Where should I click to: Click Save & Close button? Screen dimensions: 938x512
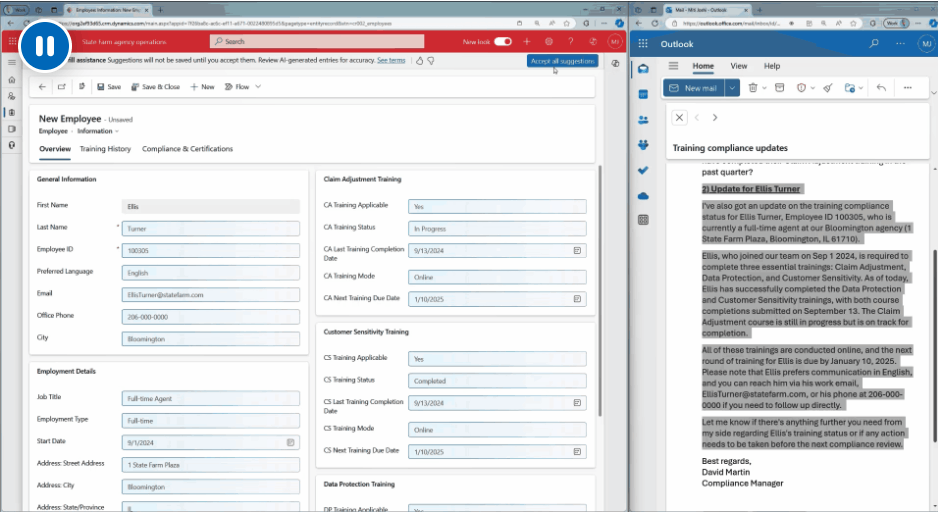[x=156, y=87]
